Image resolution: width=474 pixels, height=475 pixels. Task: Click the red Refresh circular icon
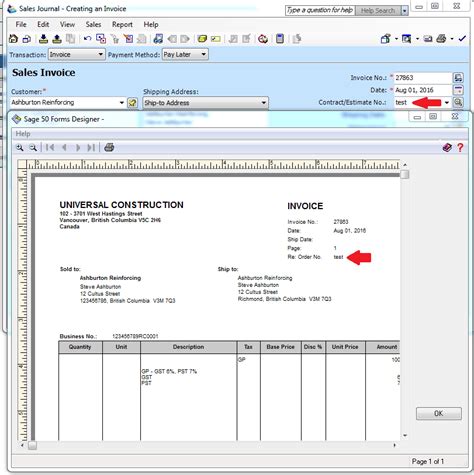[x=263, y=39]
